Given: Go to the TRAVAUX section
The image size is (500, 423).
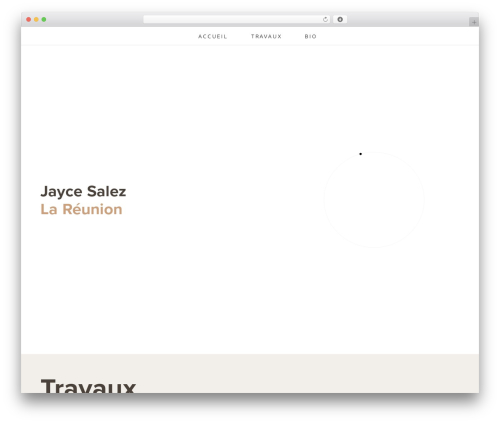Looking at the screenshot, I should [266, 36].
